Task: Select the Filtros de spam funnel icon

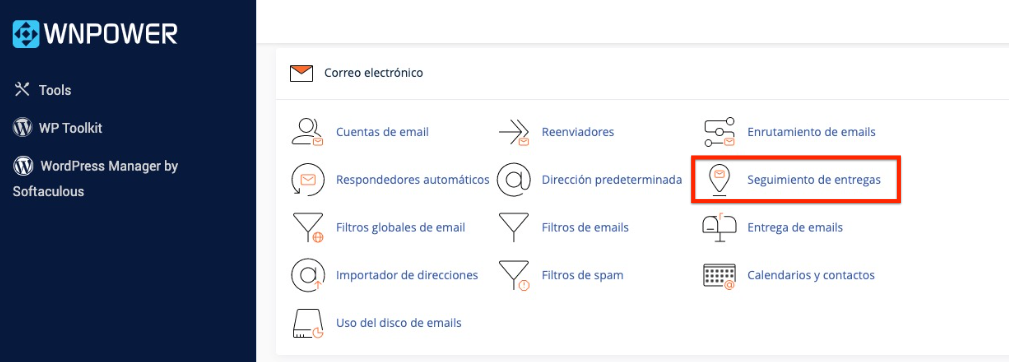Action: pos(514,275)
